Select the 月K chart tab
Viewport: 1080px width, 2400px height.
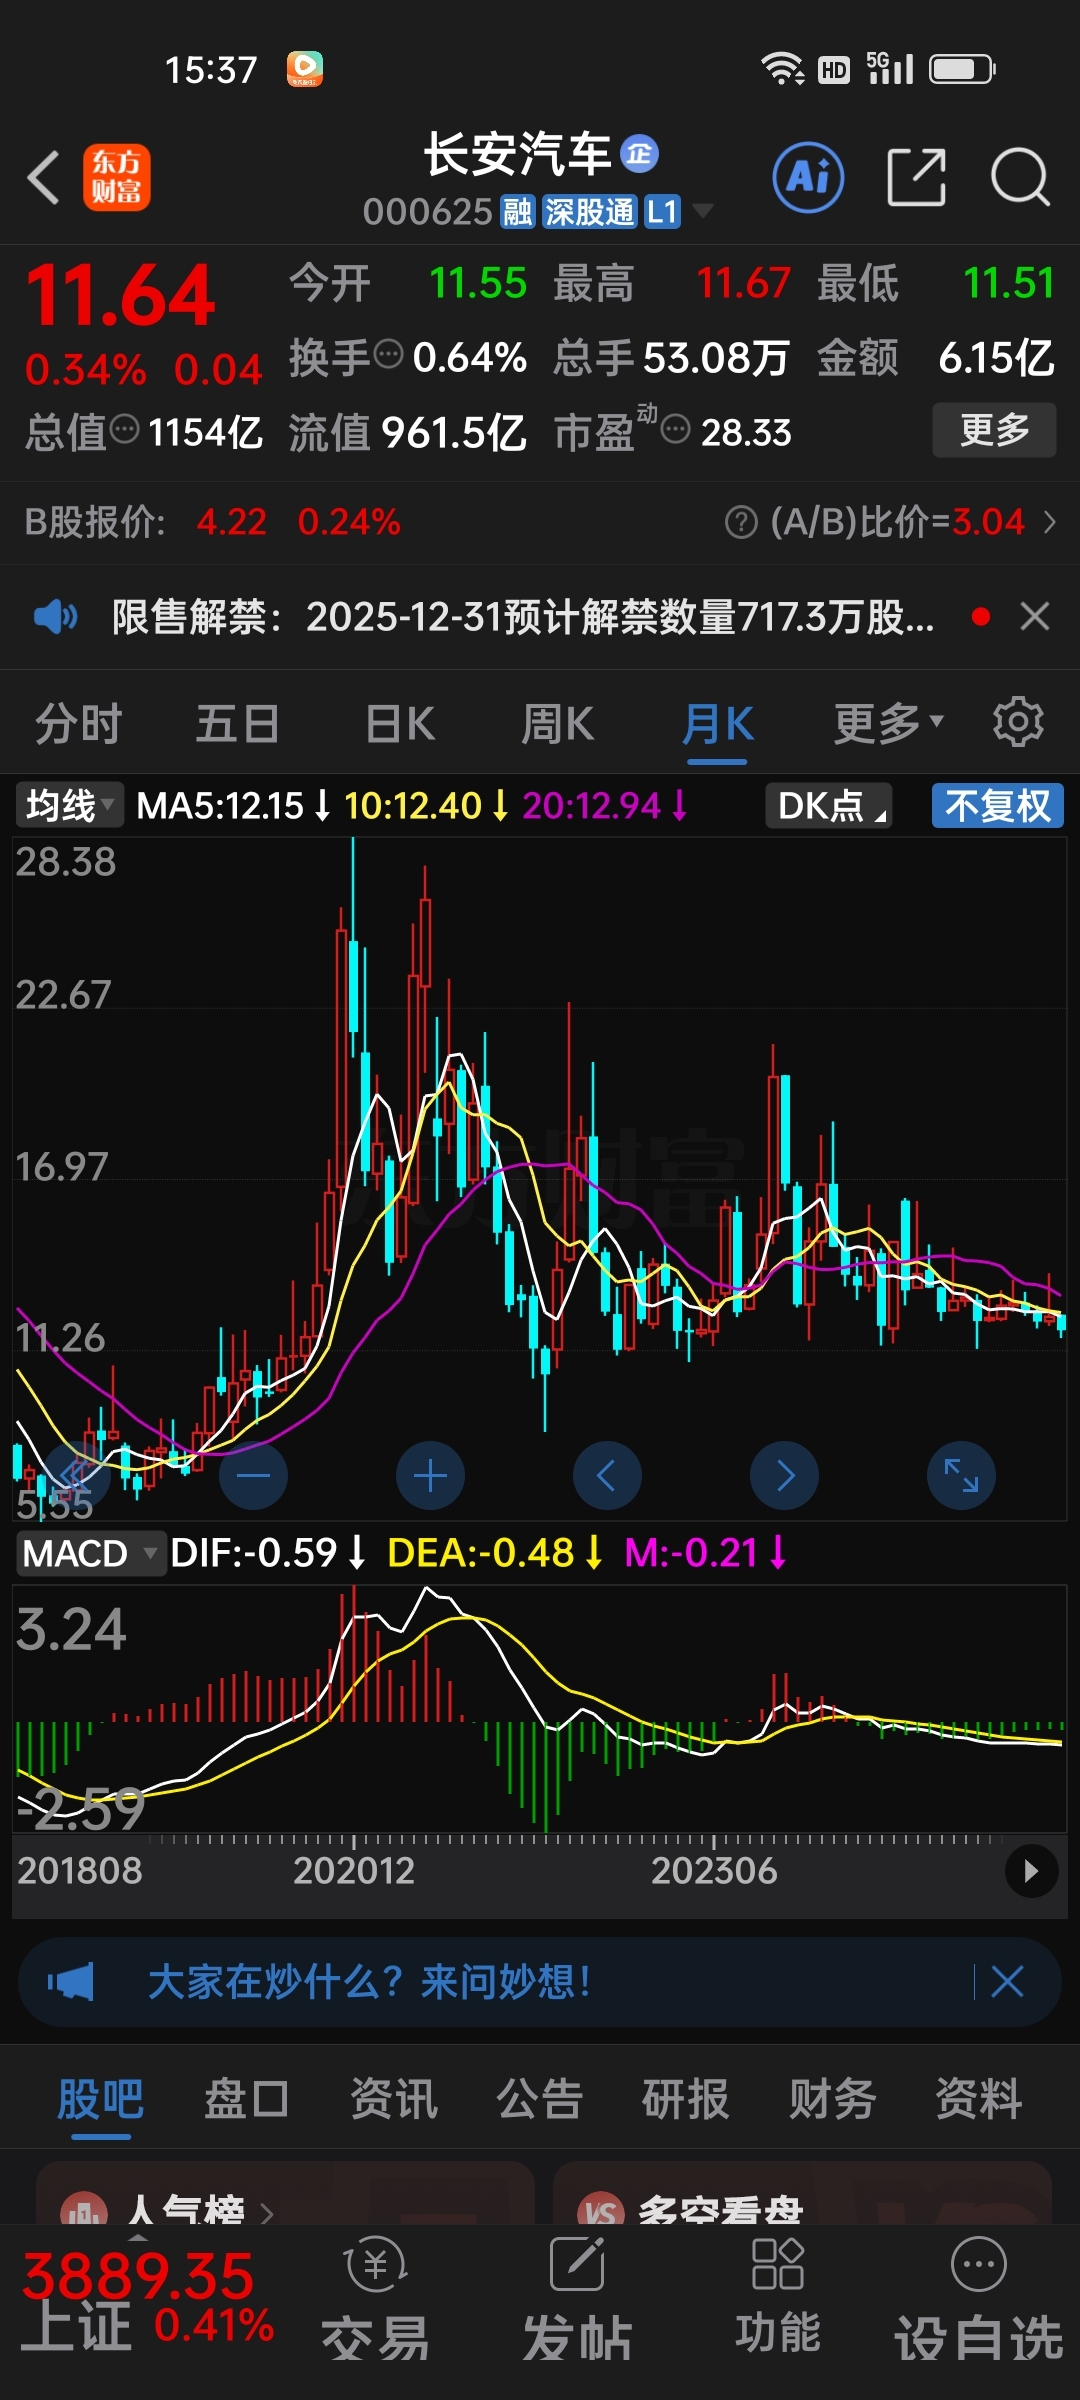point(717,724)
